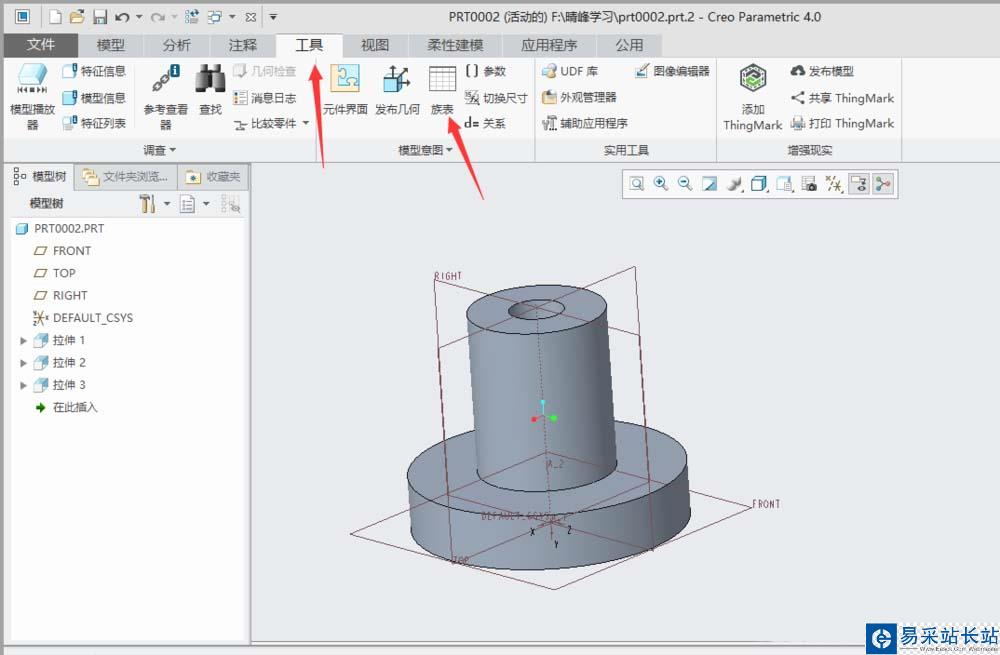Switch to the Annotate (注释) ribbon tab
1000x655 pixels.
243,45
